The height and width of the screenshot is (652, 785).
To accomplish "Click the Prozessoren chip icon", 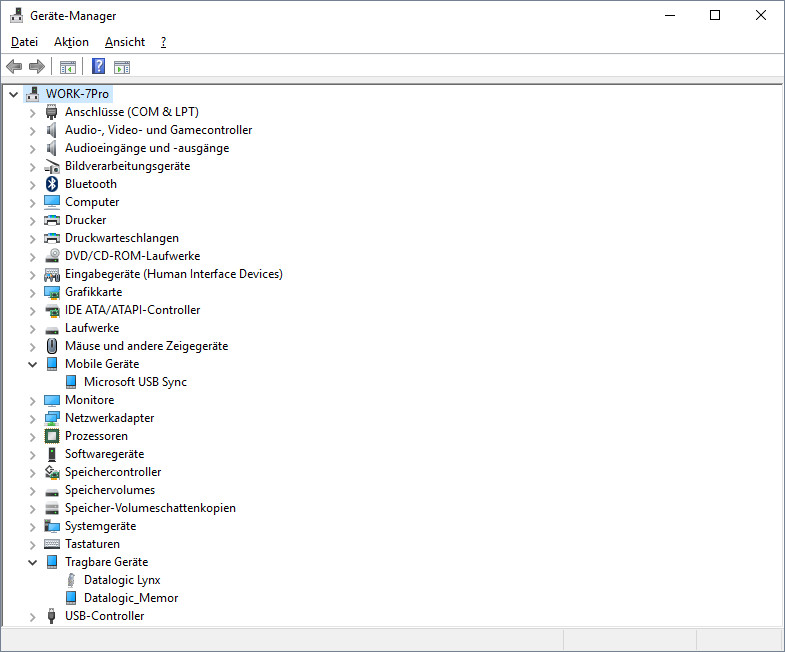I will tap(52, 436).
